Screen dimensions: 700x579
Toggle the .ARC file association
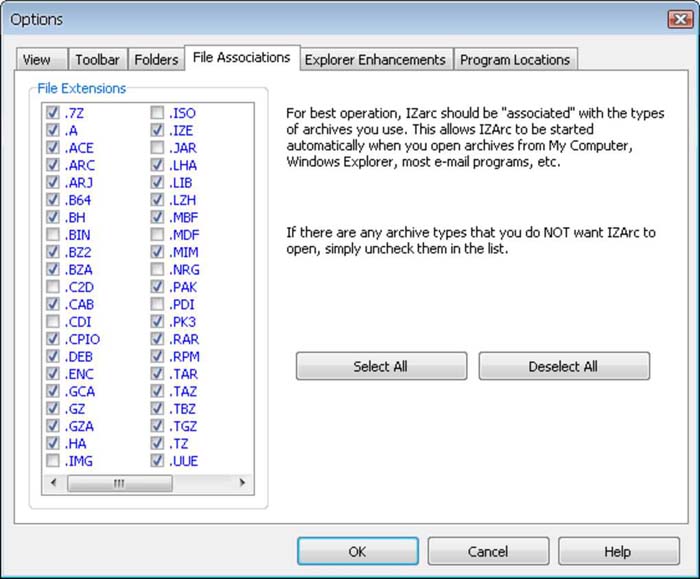tap(53, 165)
